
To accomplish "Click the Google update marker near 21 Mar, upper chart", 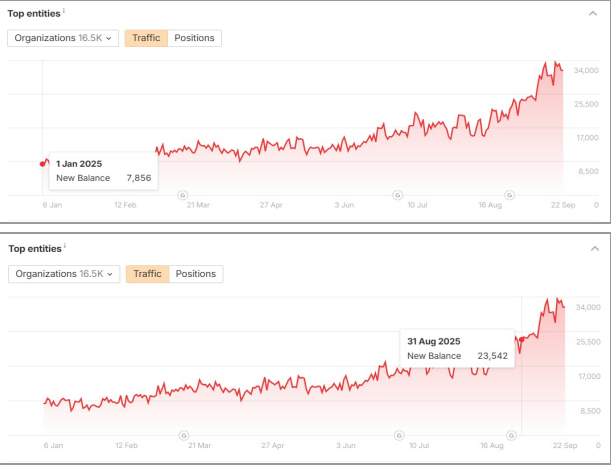I will (x=182, y=195).
